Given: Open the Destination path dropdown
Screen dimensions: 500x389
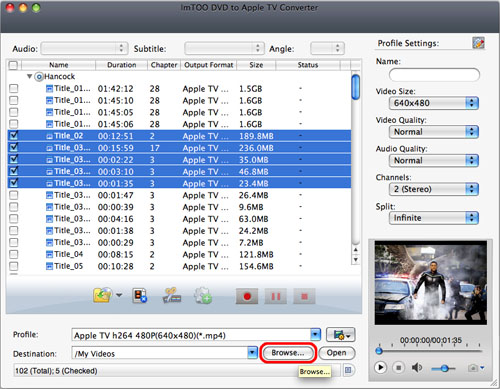Looking at the screenshot, I should coord(253,353).
